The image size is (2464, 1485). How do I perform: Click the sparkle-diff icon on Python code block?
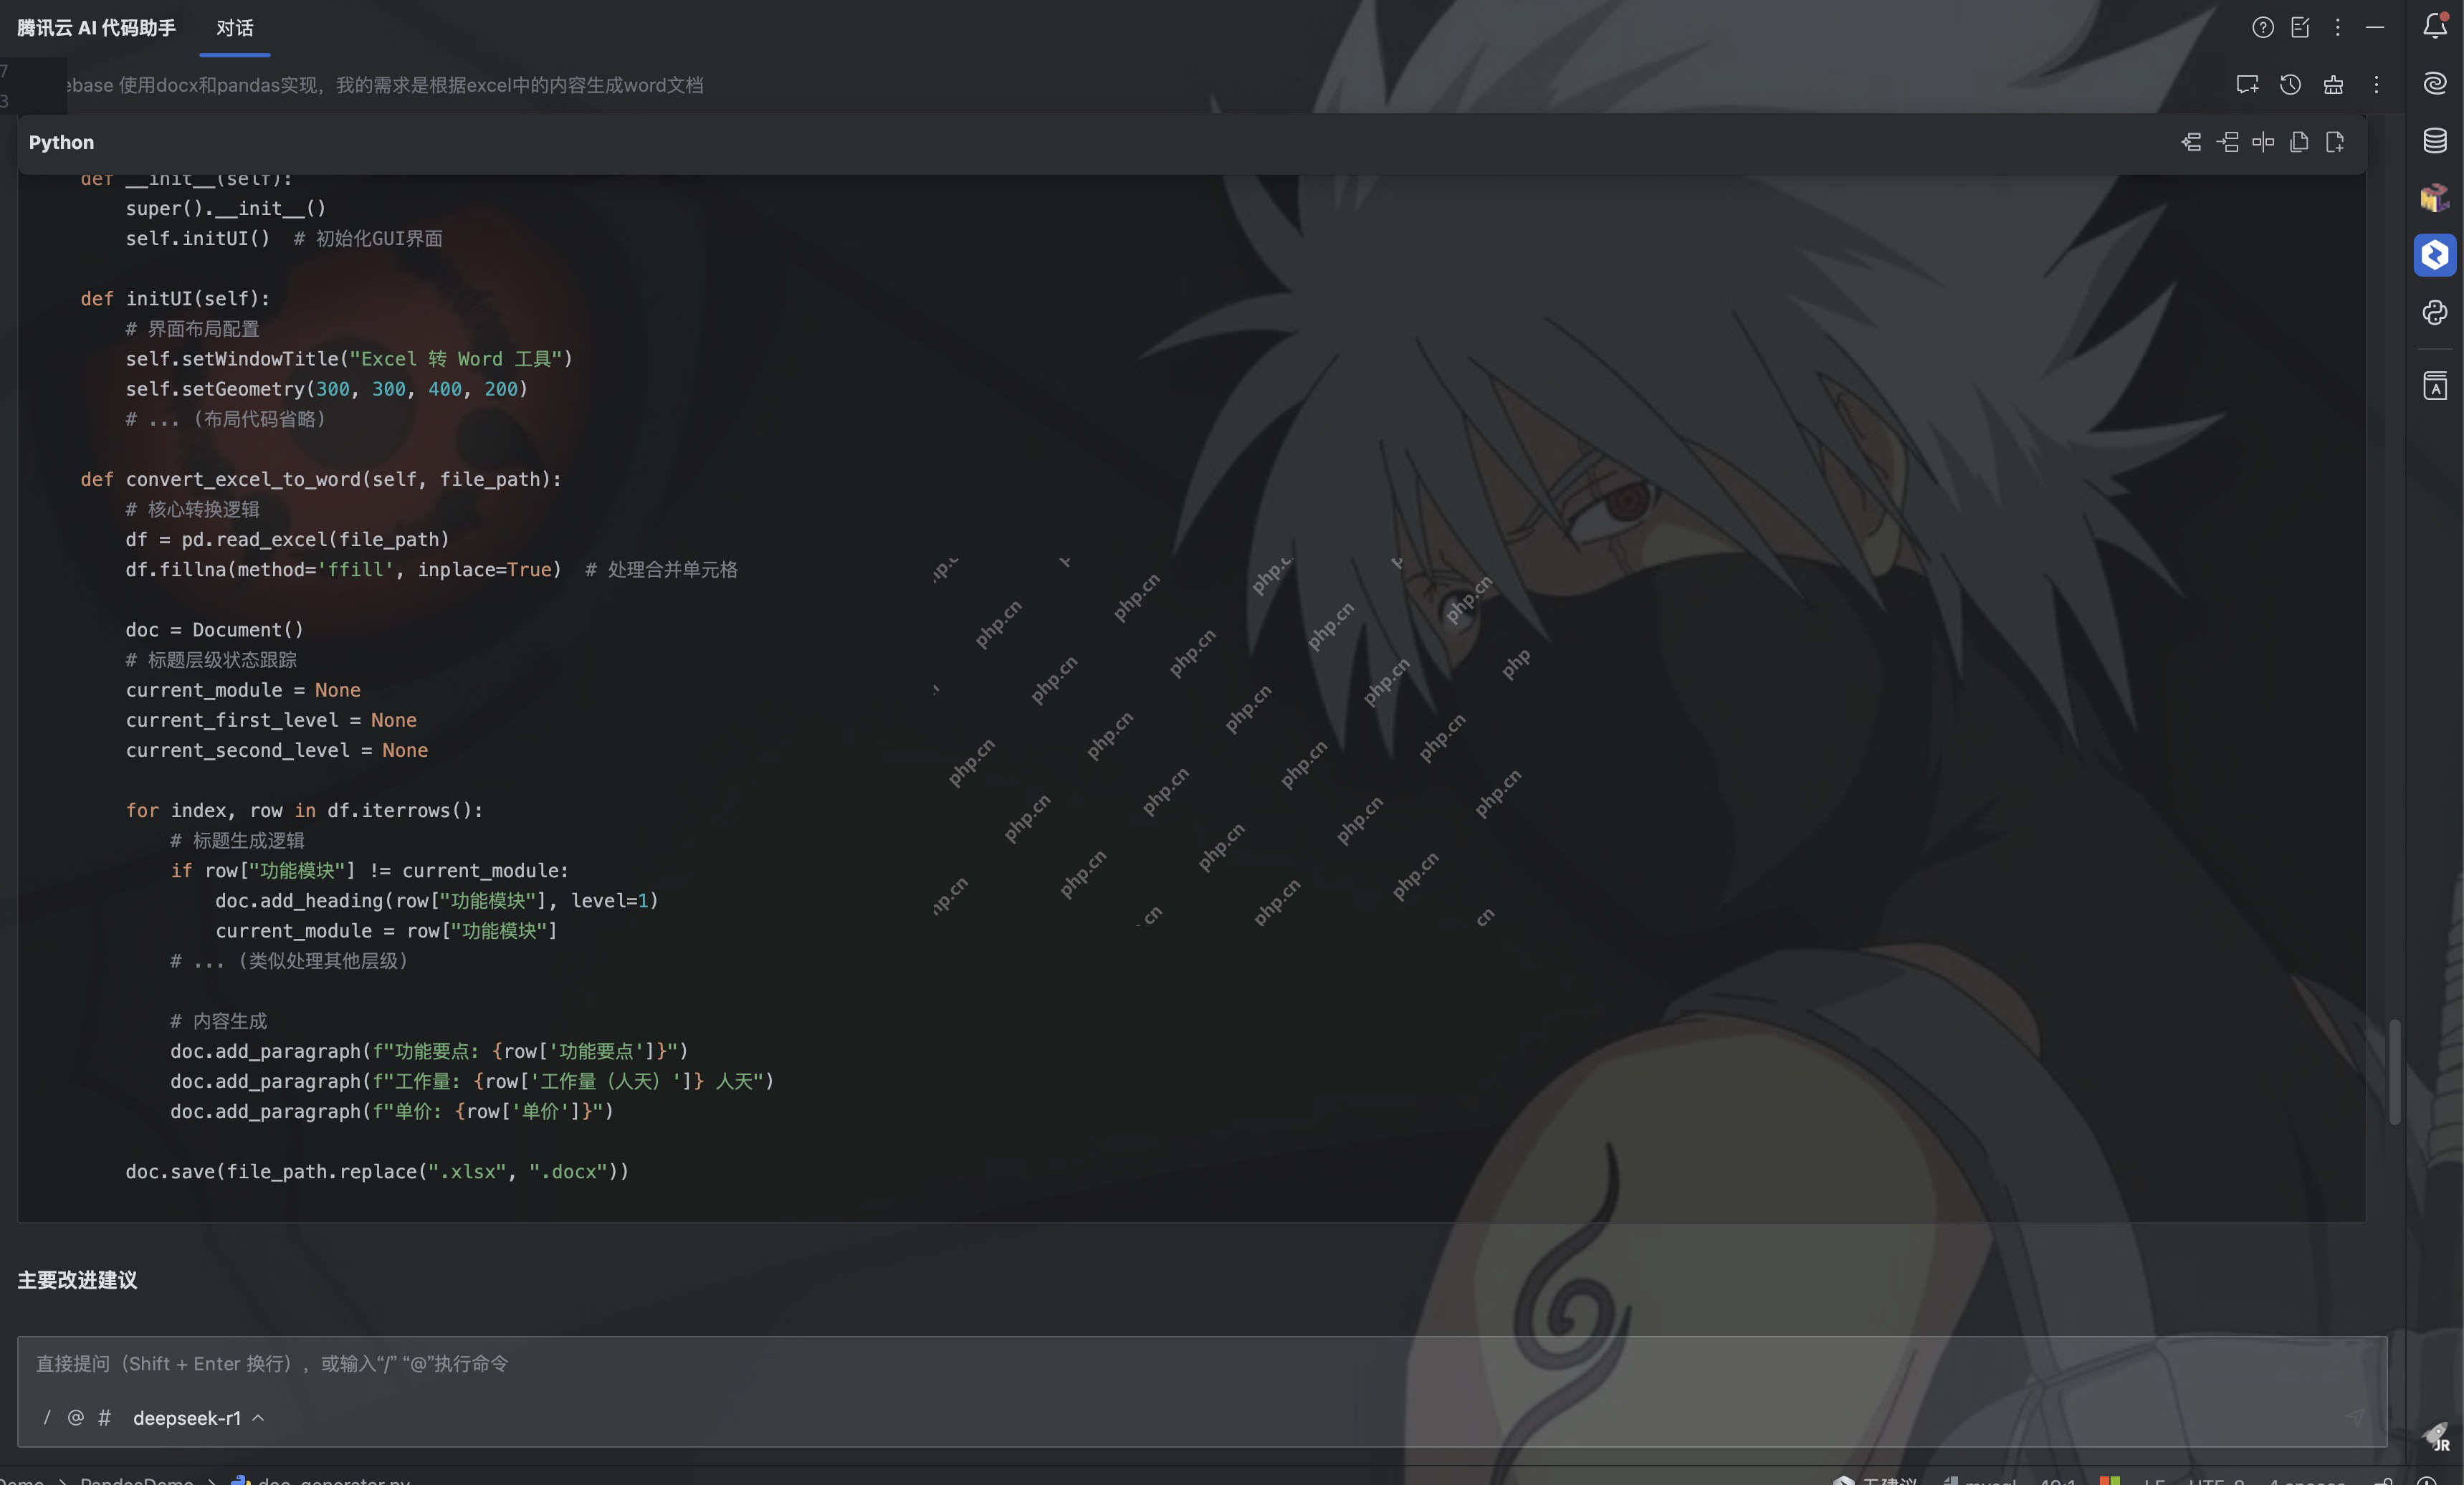click(2191, 142)
